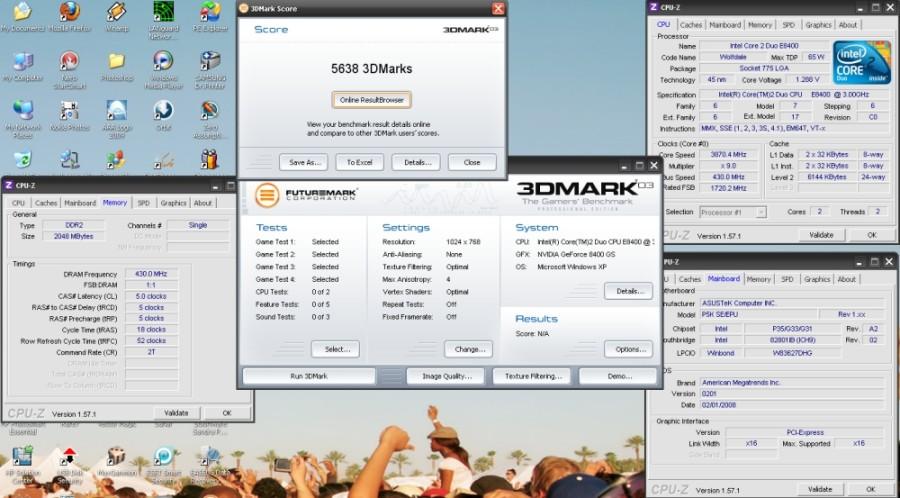900x498 pixels.
Task: Click the mainboard Model P5K SE/EPU value
Action: pos(758,315)
